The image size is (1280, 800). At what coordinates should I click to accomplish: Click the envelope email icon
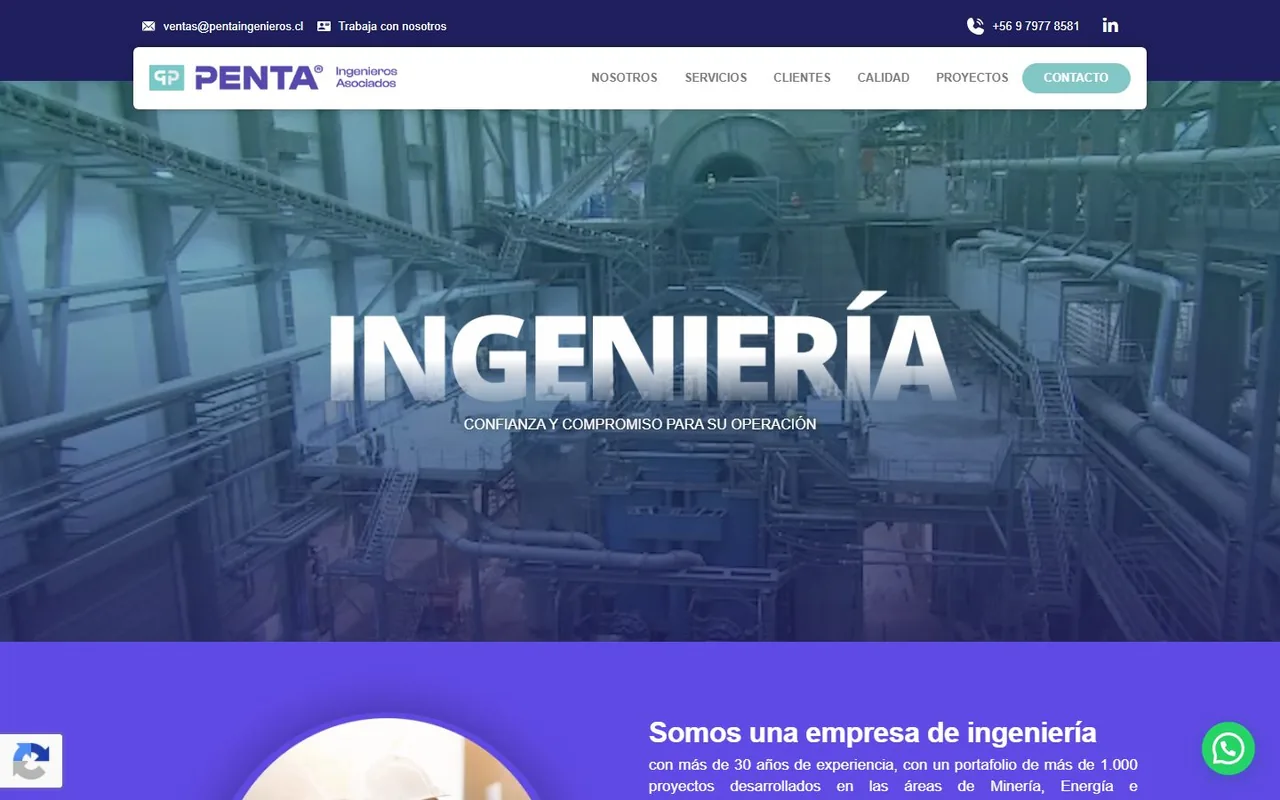pos(149,26)
